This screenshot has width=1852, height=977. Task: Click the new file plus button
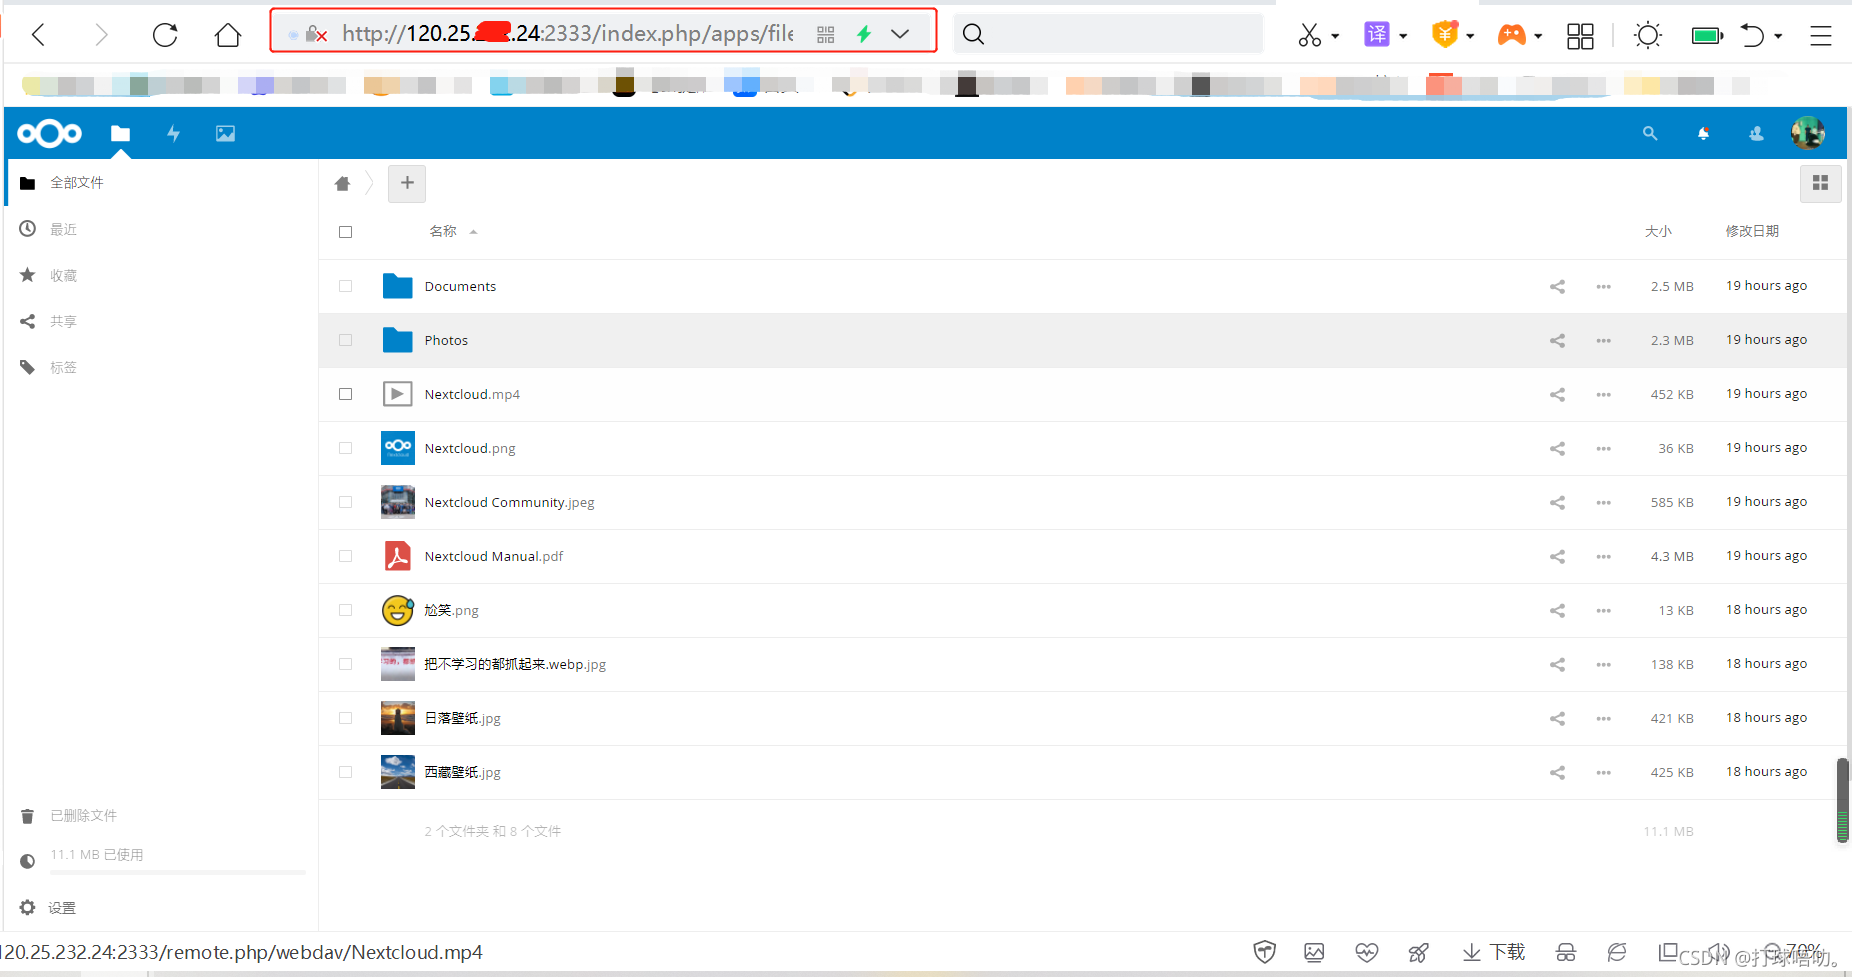(x=407, y=183)
